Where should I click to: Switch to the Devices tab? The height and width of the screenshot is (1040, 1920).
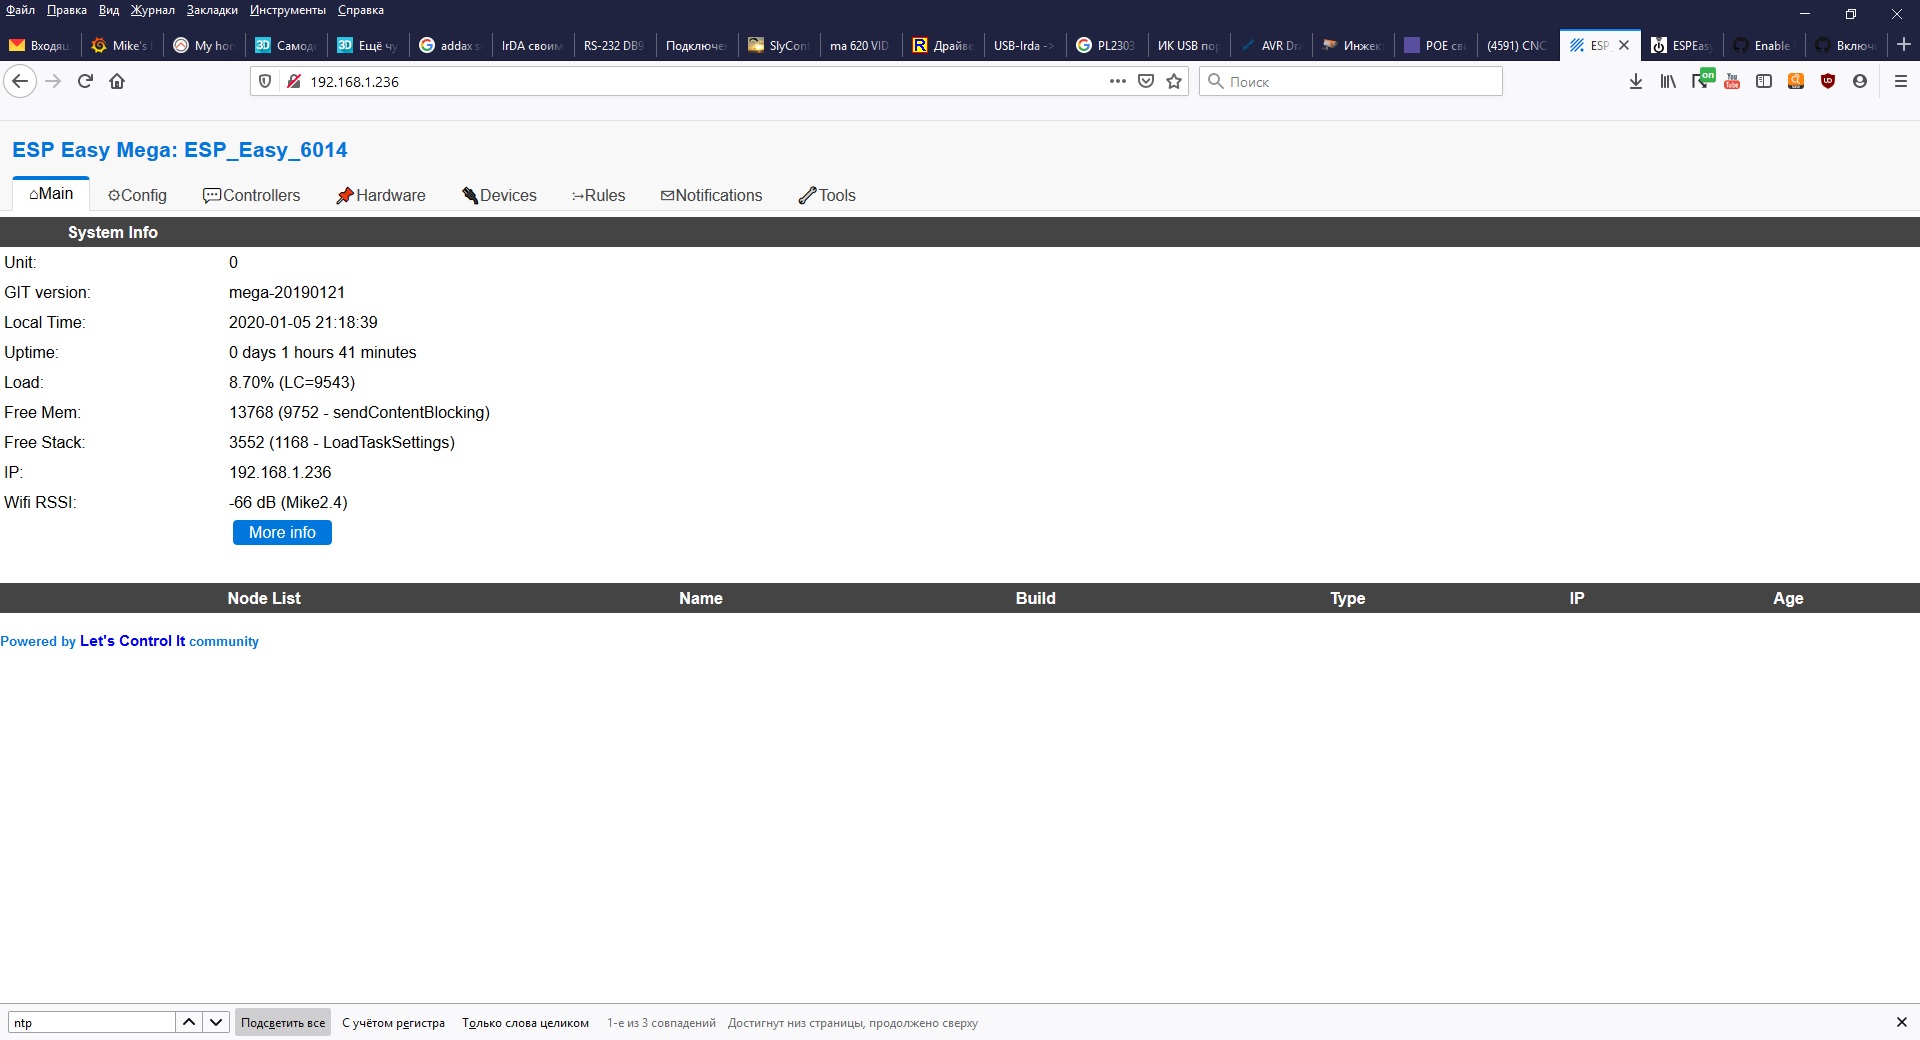click(499, 195)
